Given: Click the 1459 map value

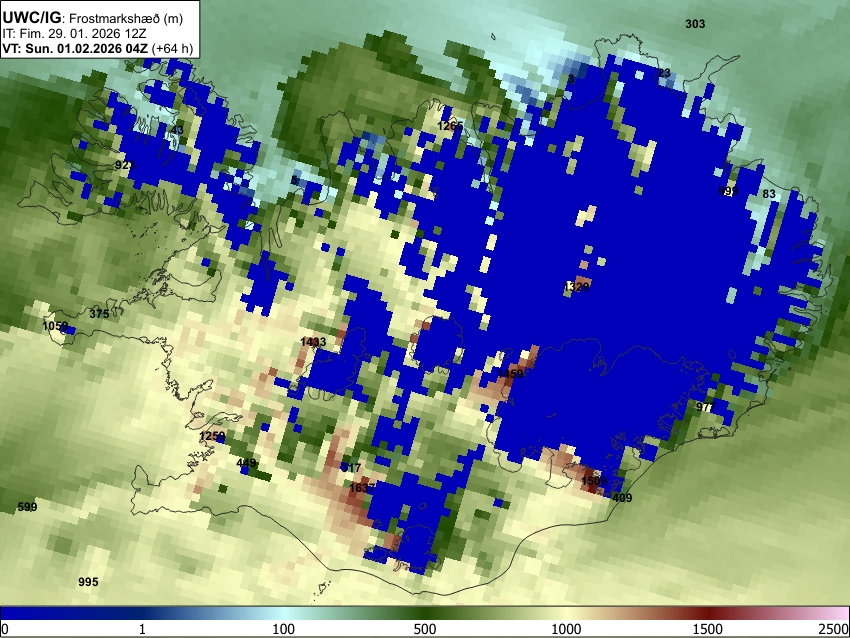Looking at the screenshot, I should [510, 374].
